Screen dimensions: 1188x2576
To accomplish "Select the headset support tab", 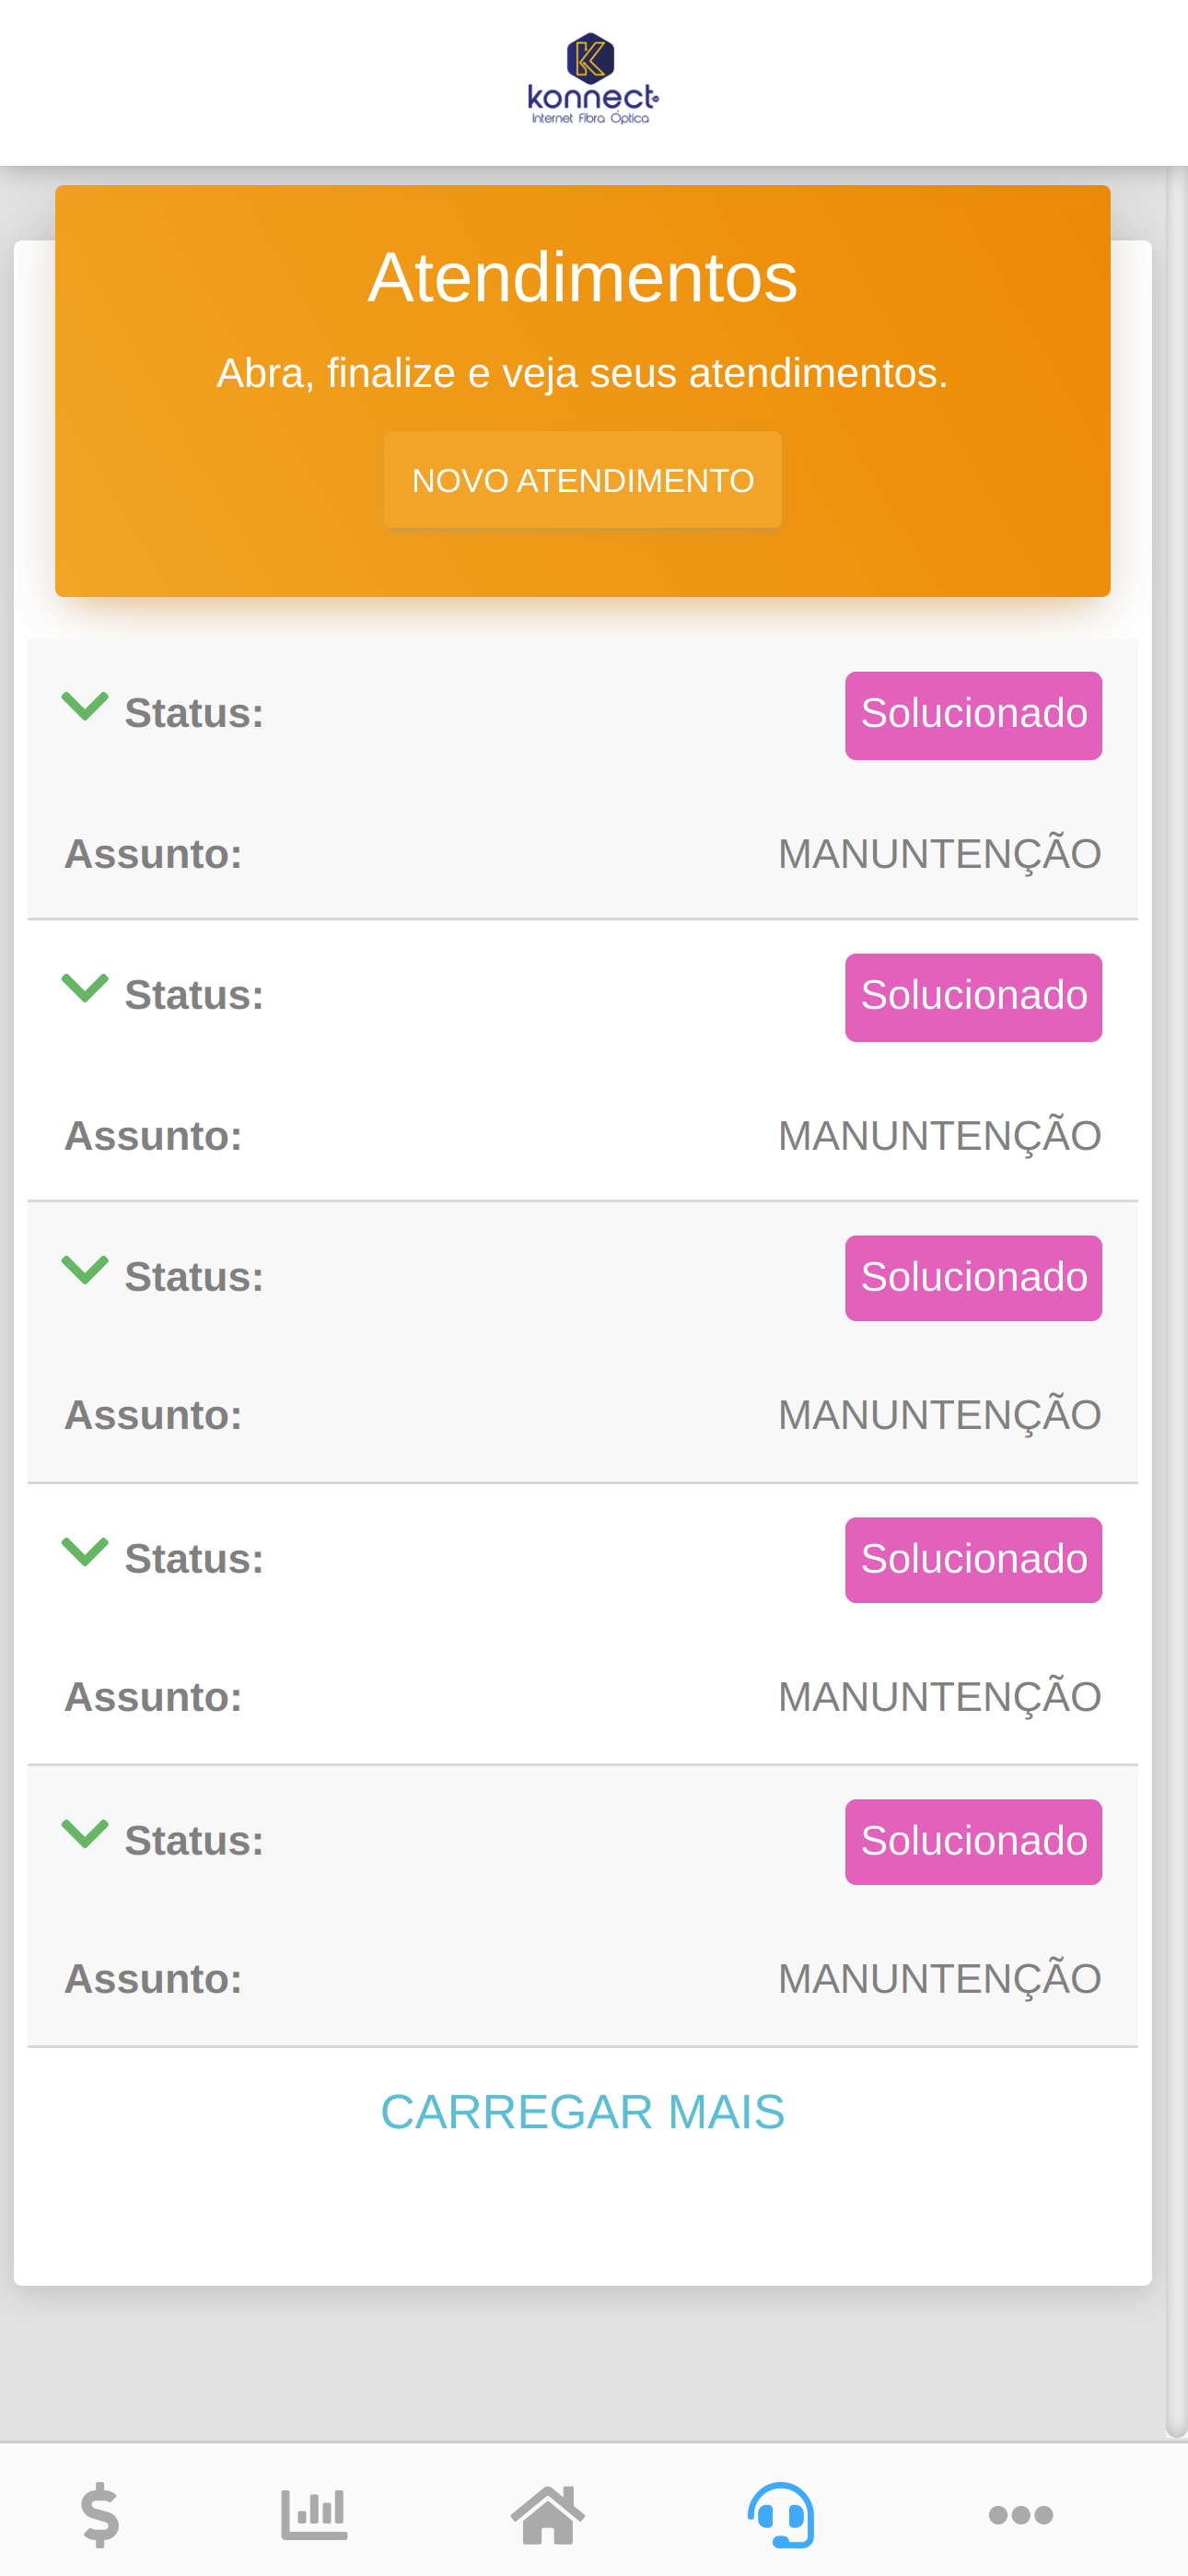I will [781, 2513].
